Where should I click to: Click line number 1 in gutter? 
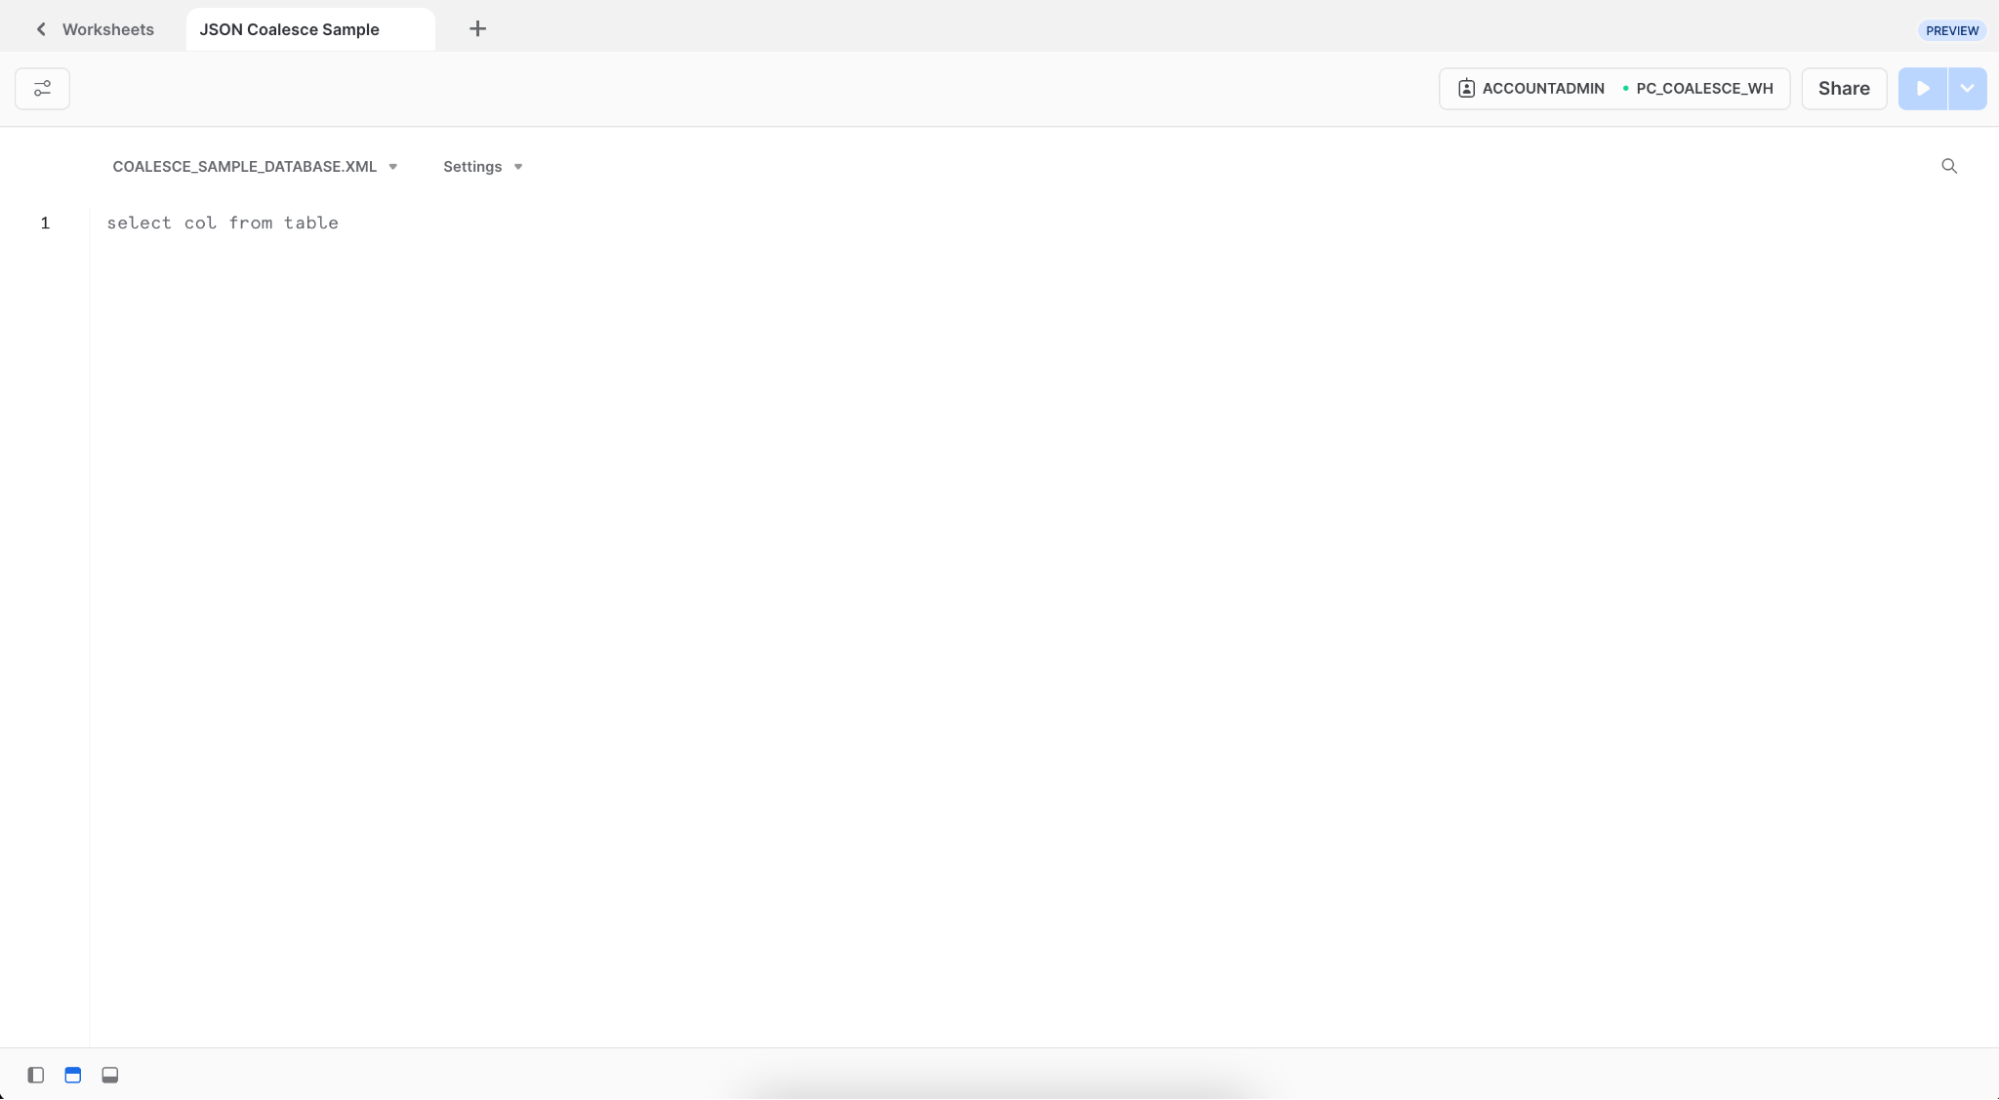click(45, 223)
